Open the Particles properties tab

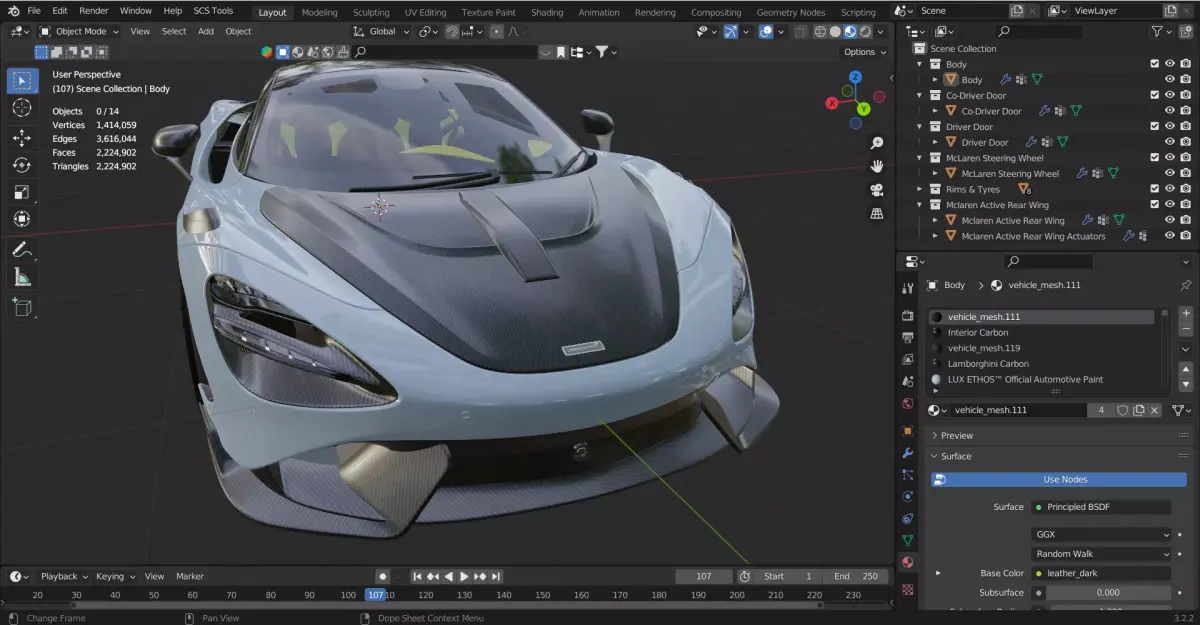point(907,474)
